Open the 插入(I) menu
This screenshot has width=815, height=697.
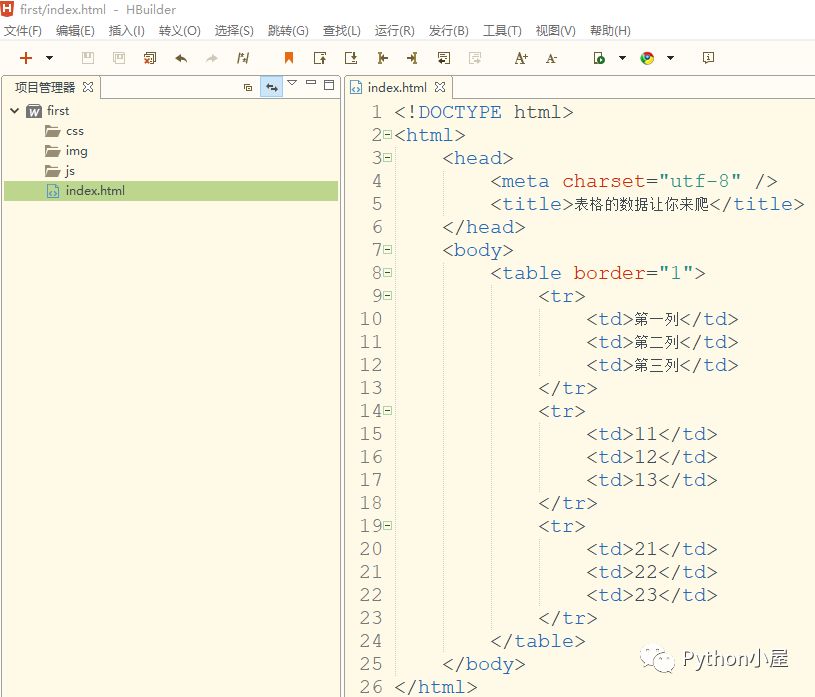click(127, 31)
